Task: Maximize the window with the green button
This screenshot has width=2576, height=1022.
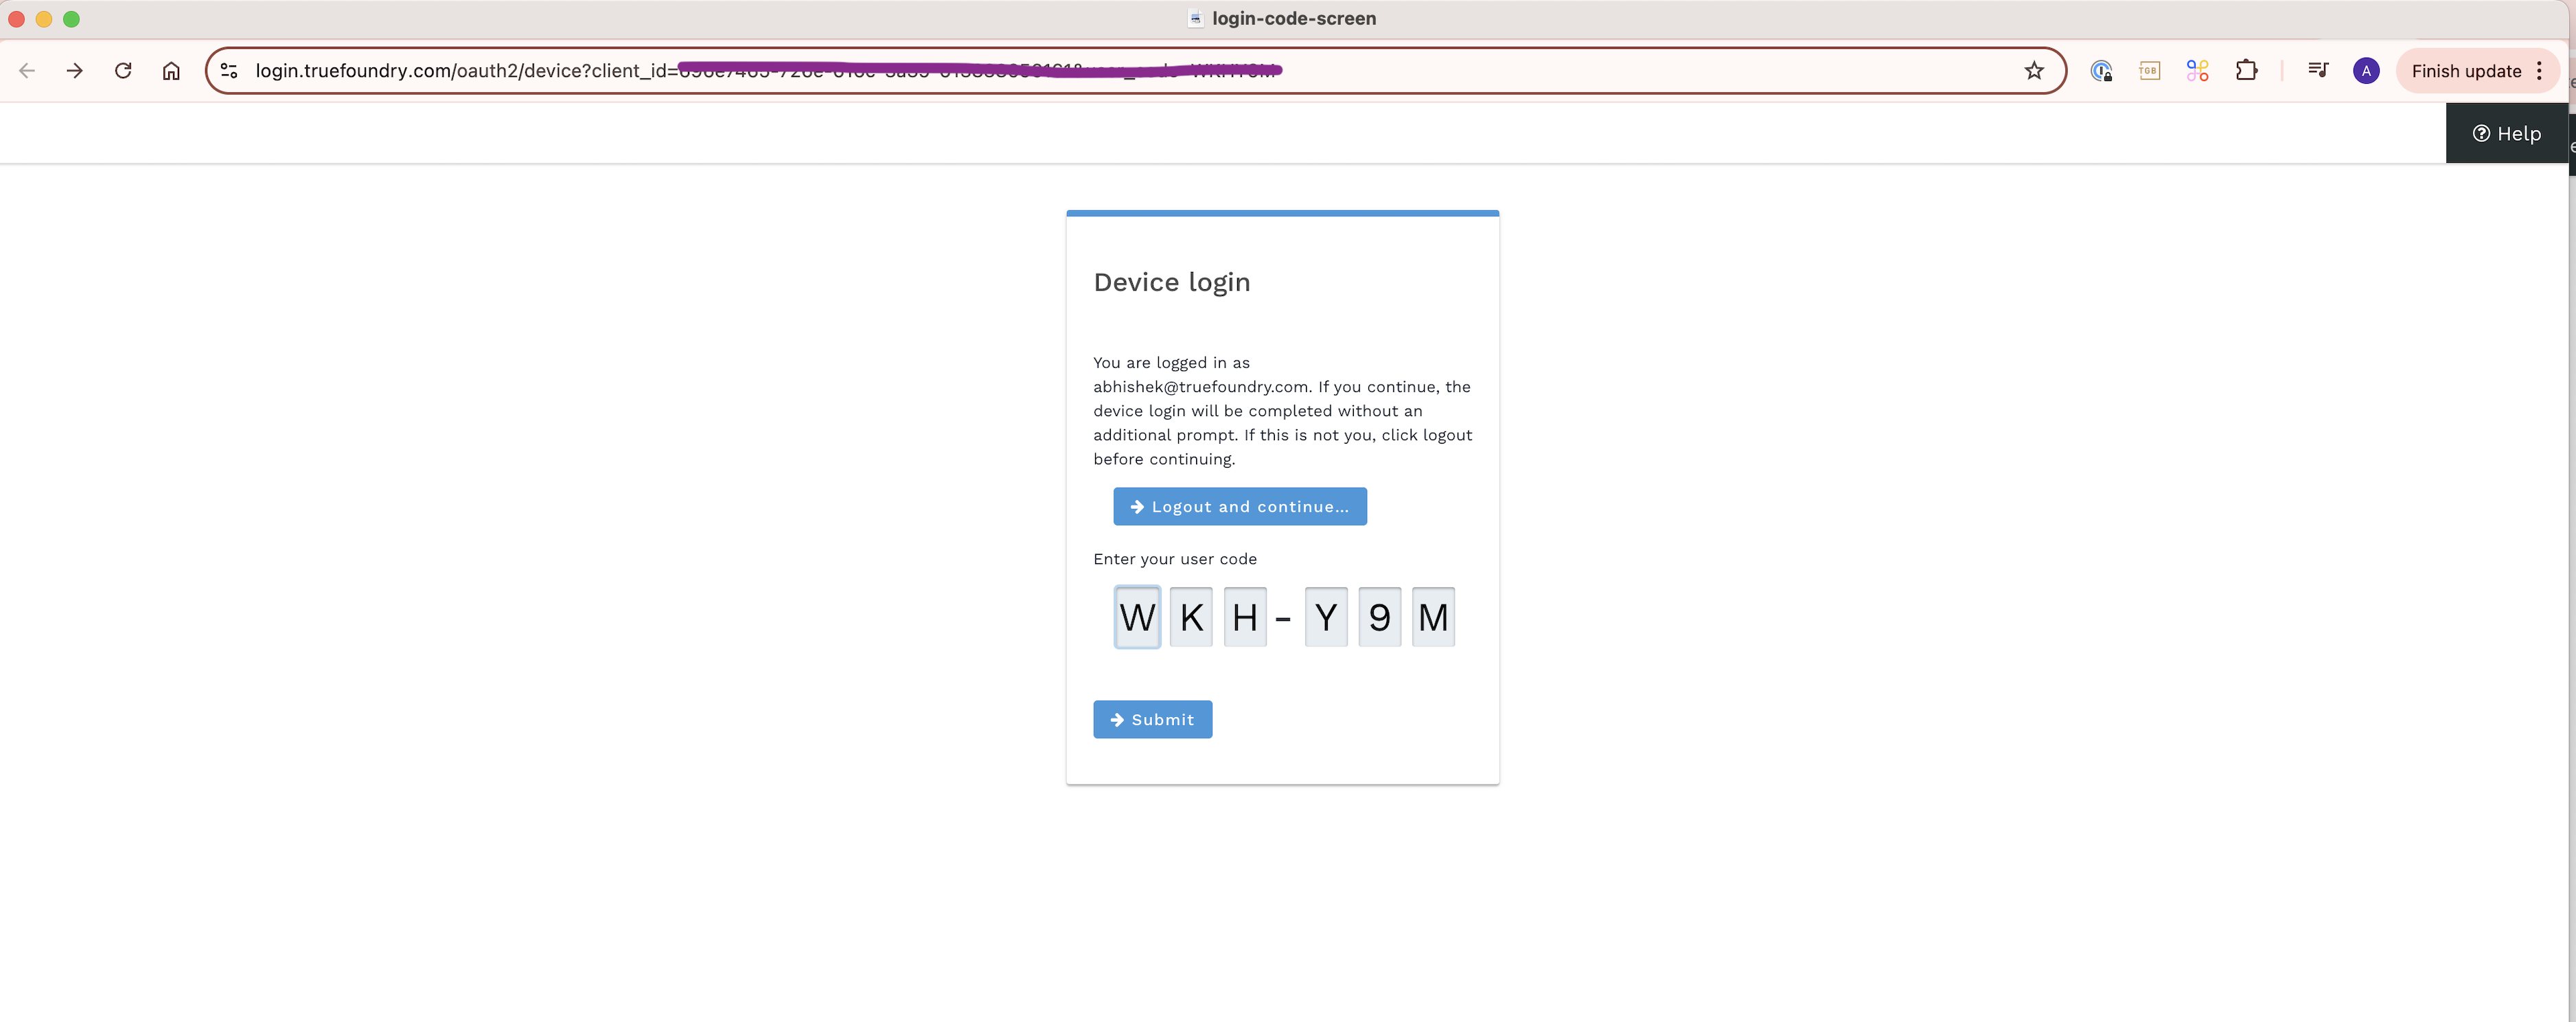Action: pyautogui.click(x=71, y=19)
